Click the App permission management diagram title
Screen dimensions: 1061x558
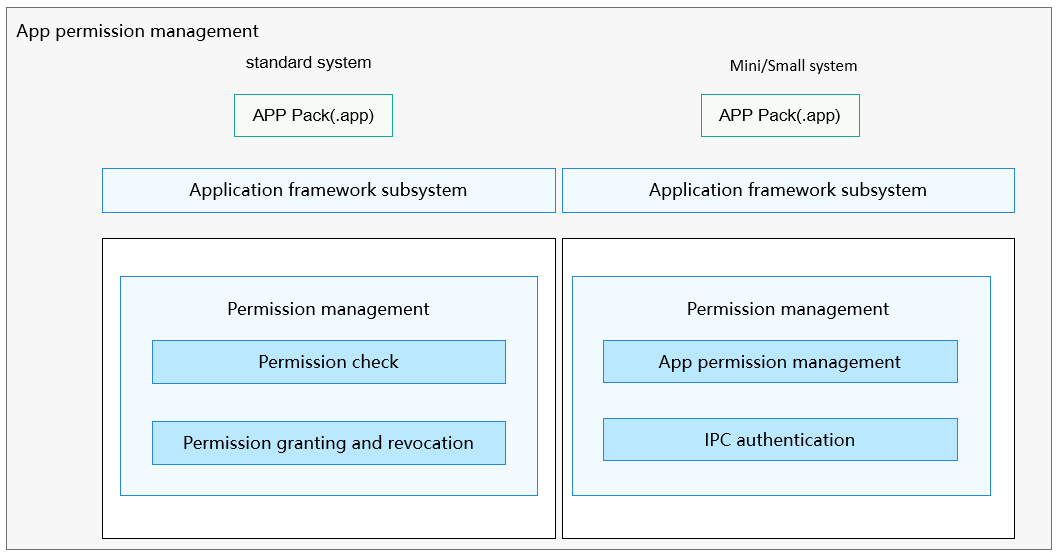(x=137, y=31)
